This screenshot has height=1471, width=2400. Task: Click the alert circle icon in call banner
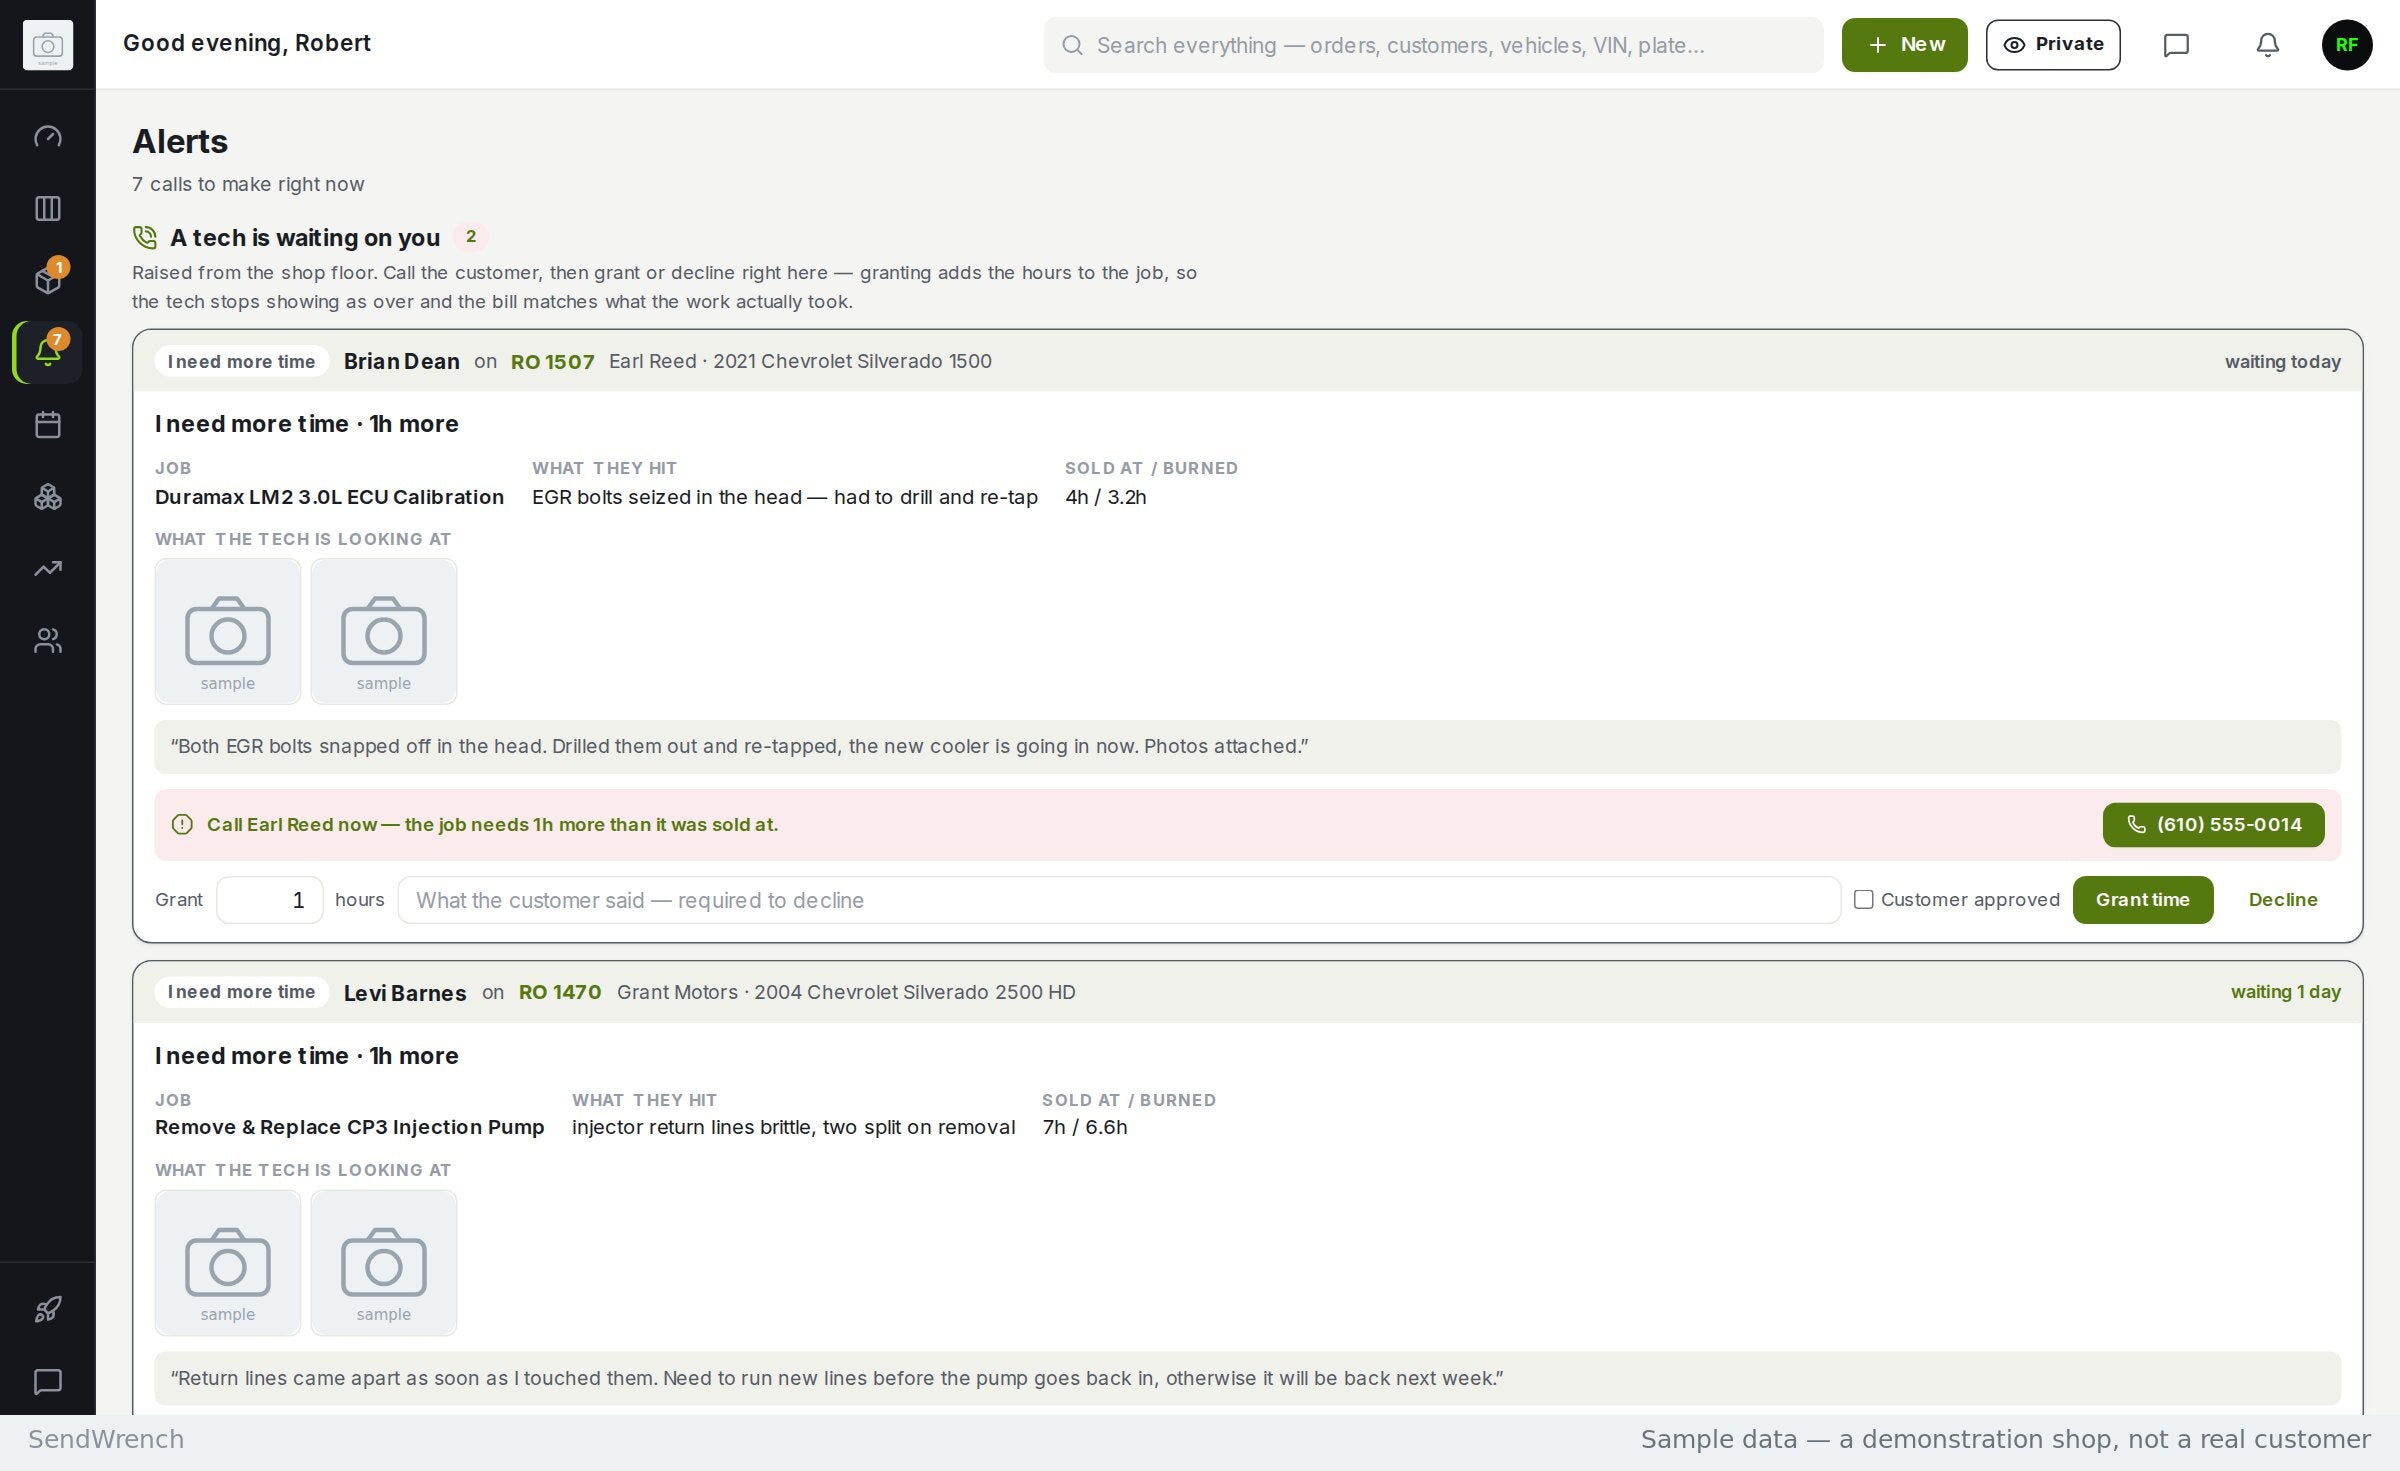coord(182,825)
